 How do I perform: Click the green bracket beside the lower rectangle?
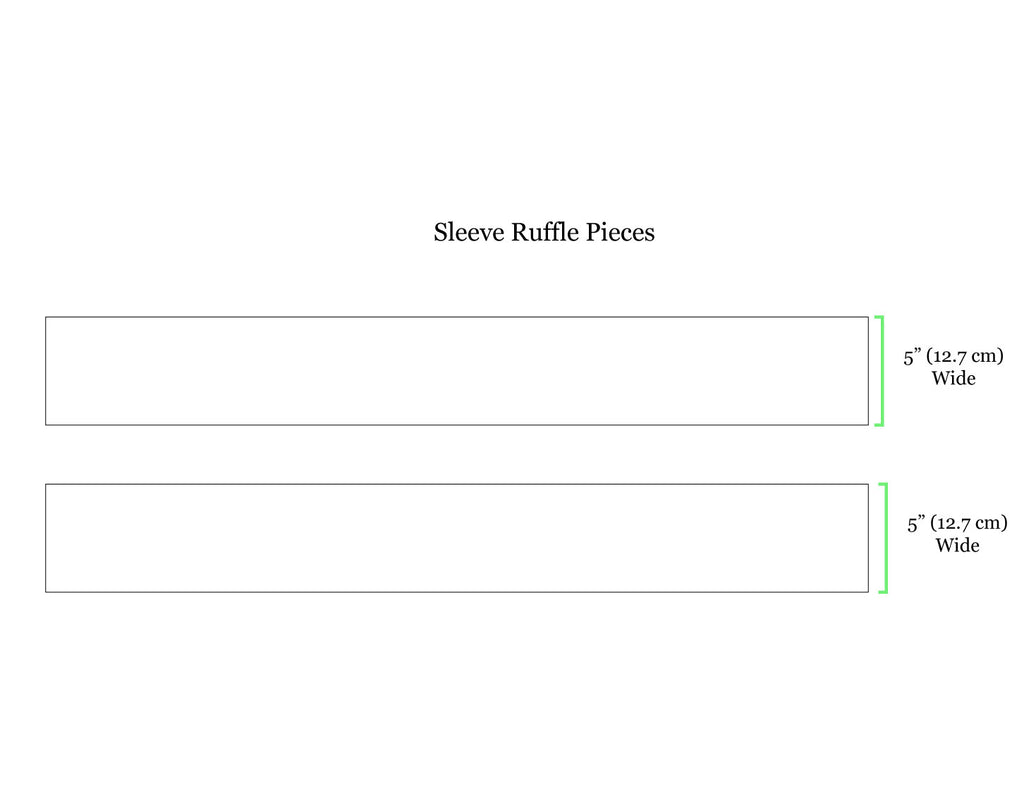point(885,538)
